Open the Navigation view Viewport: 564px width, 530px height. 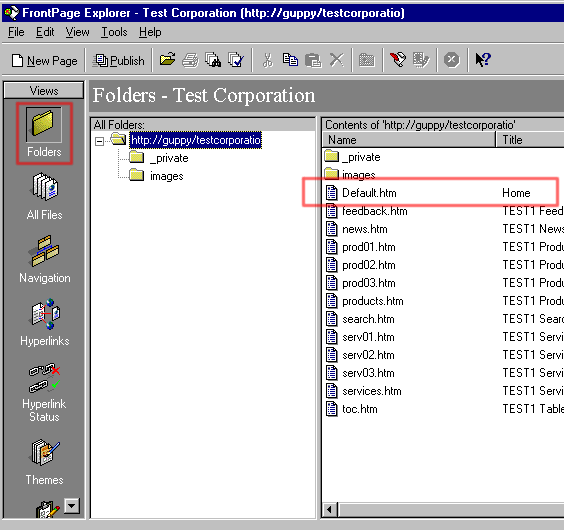coord(45,259)
